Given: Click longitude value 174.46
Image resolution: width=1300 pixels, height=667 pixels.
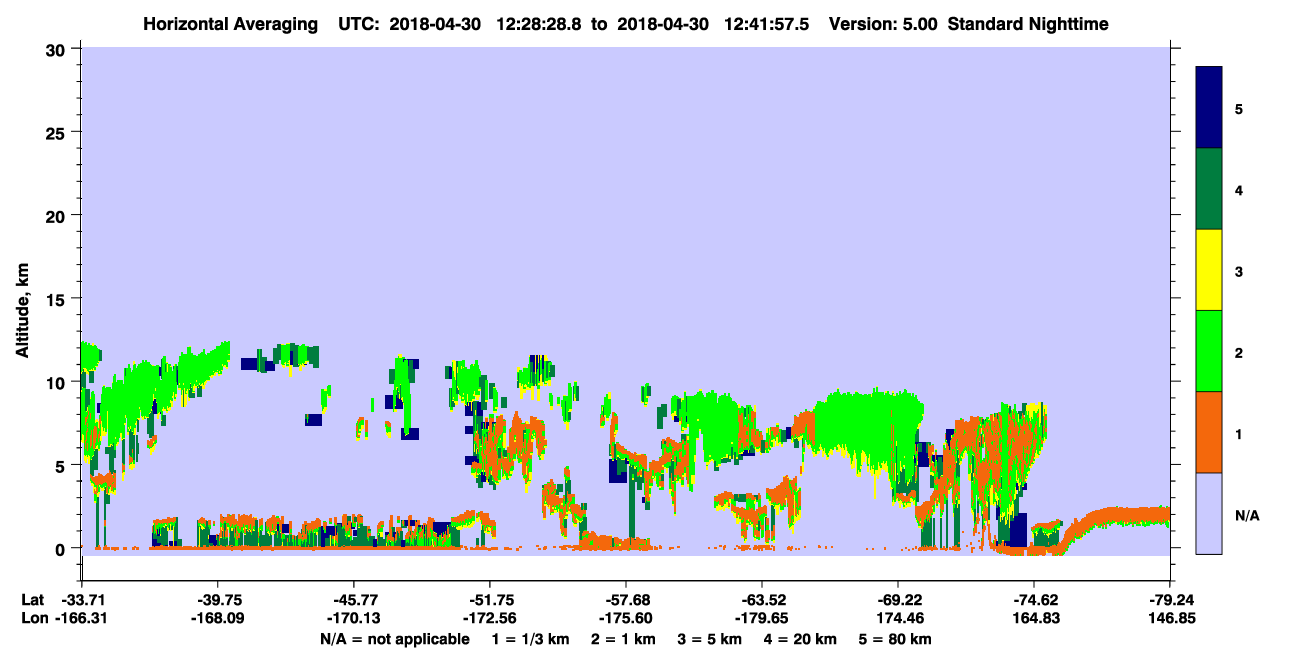Looking at the screenshot, I should (898, 619).
